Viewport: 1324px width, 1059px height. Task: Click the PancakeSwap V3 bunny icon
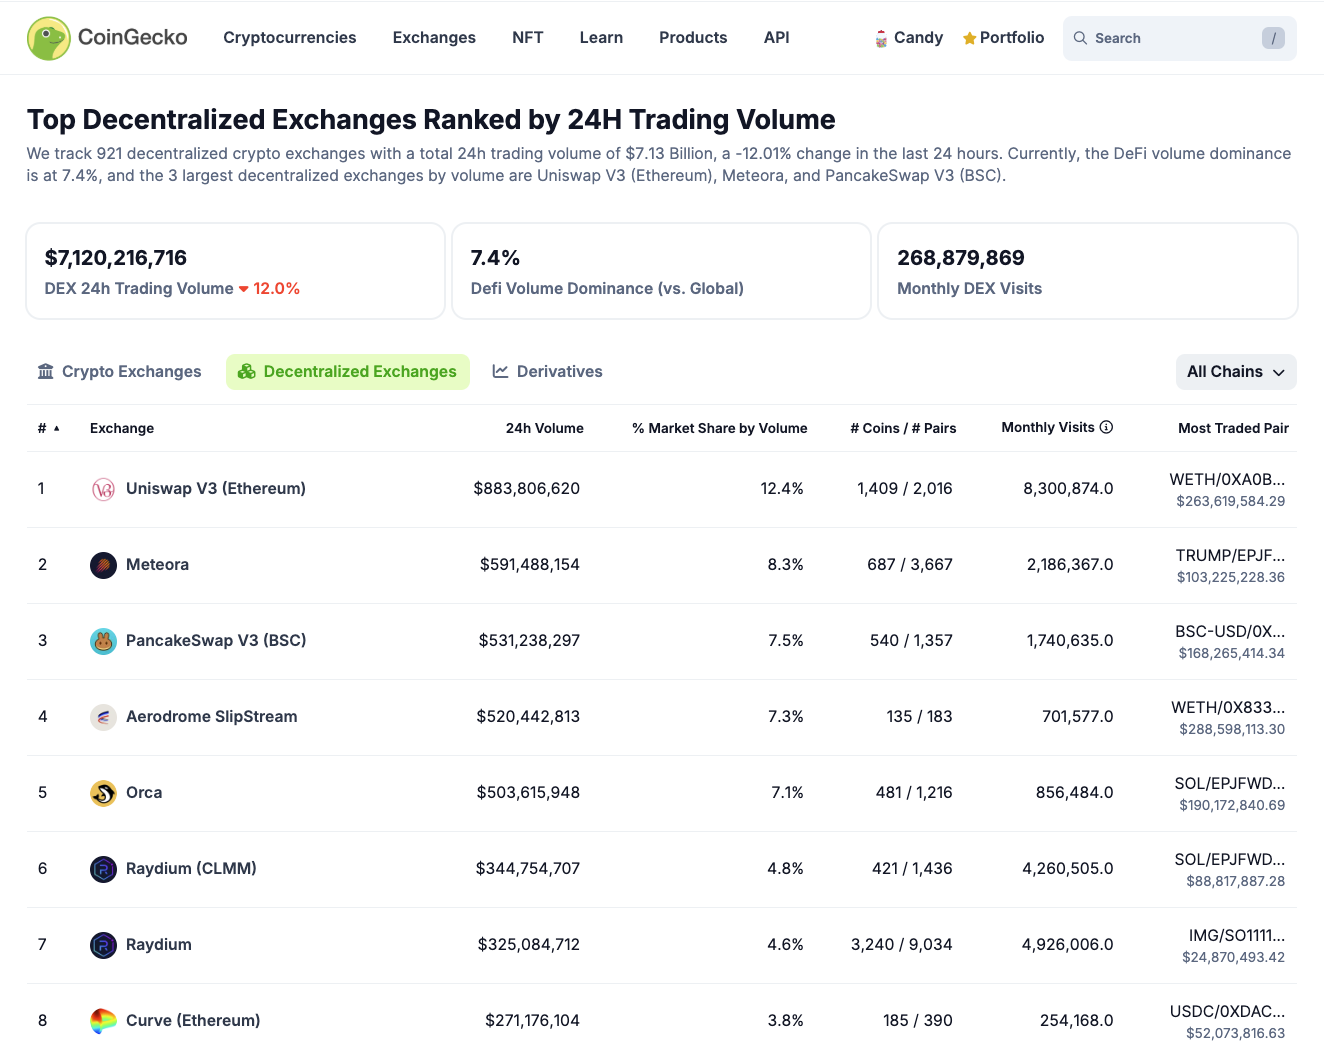pos(103,641)
